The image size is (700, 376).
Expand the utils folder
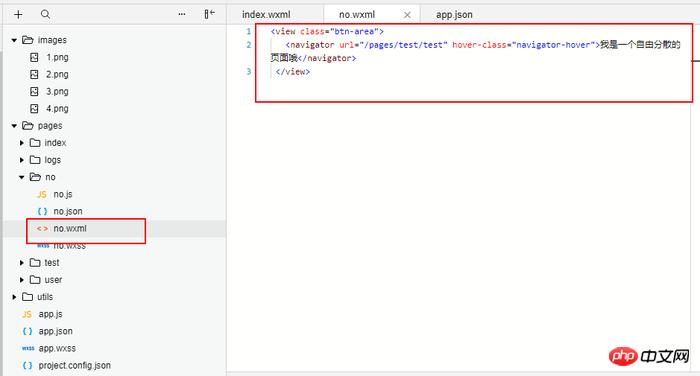pos(14,297)
